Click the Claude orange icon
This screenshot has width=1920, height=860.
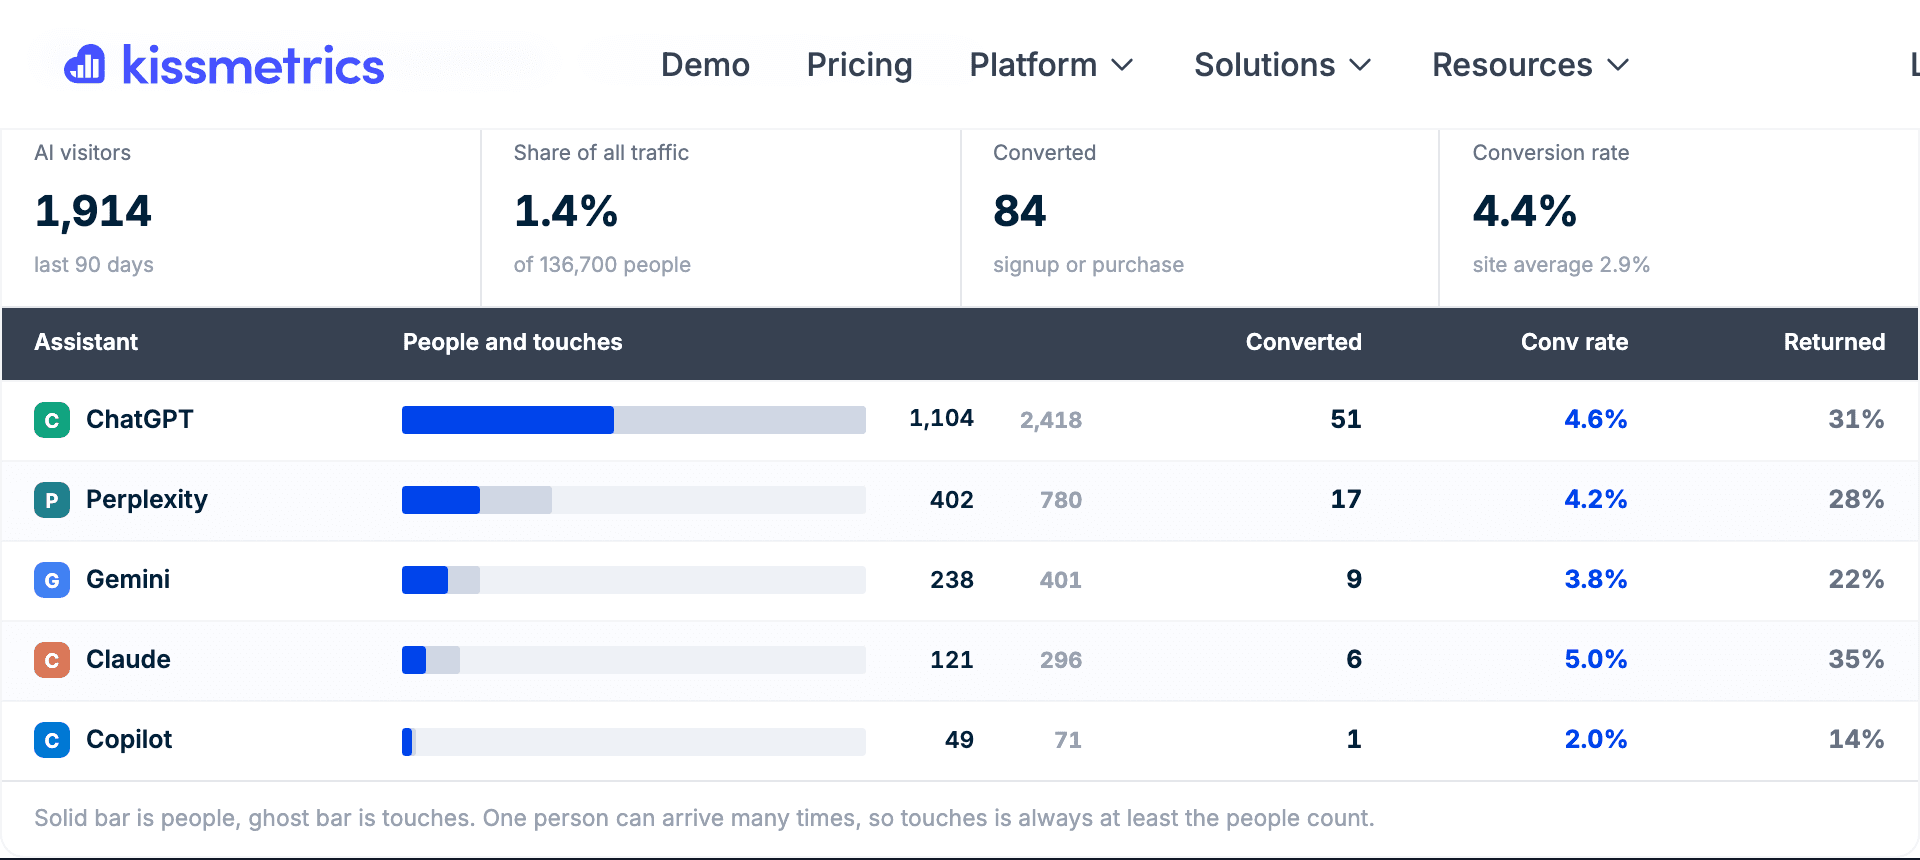(52, 660)
